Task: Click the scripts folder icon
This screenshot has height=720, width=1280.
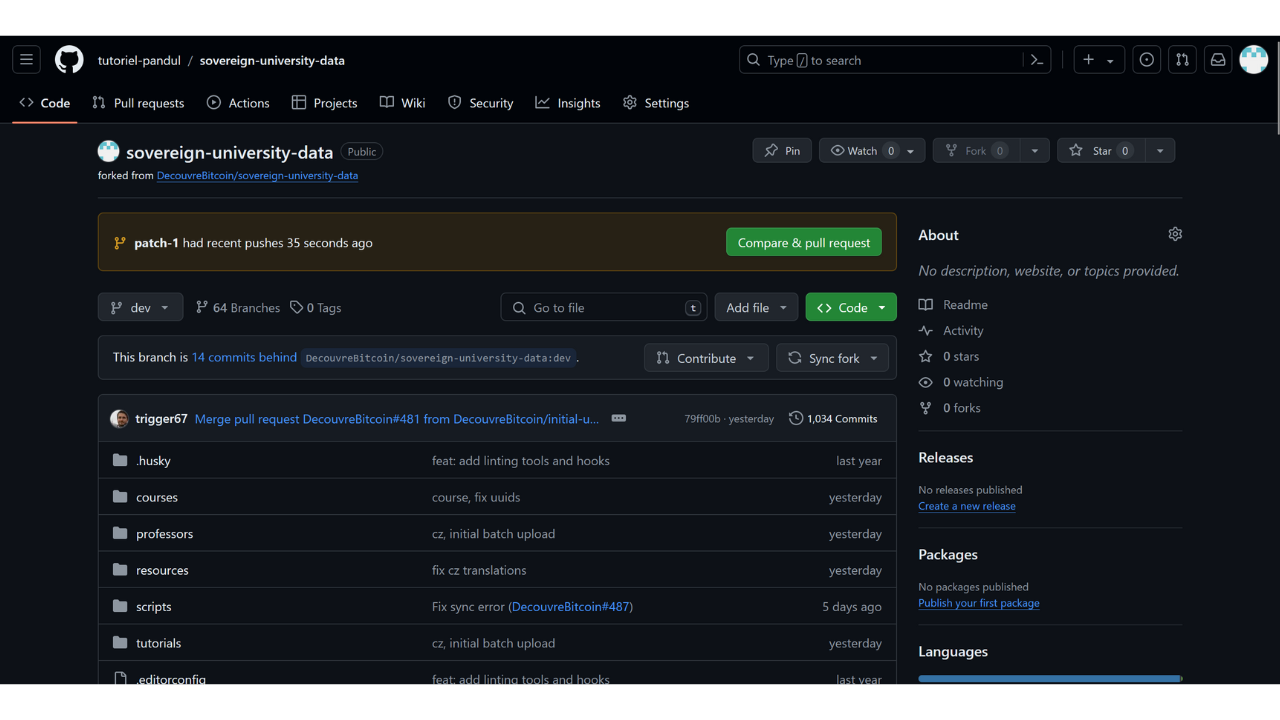Action: [120, 607]
